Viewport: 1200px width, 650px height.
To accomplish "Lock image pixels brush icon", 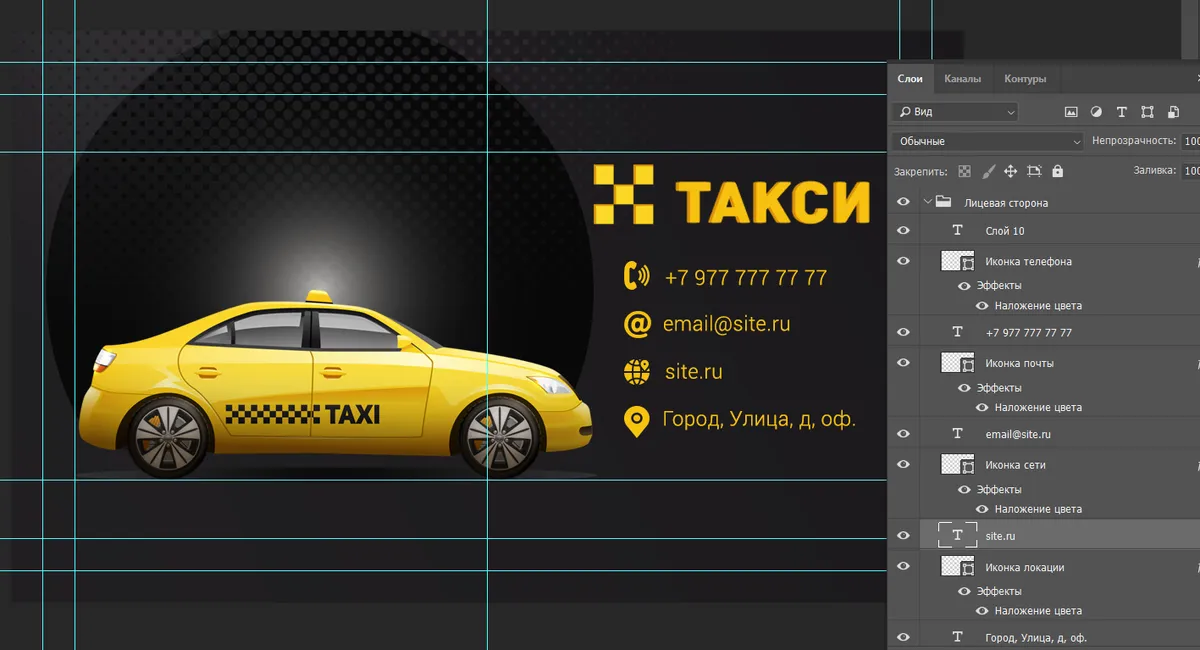I will 988,171.
